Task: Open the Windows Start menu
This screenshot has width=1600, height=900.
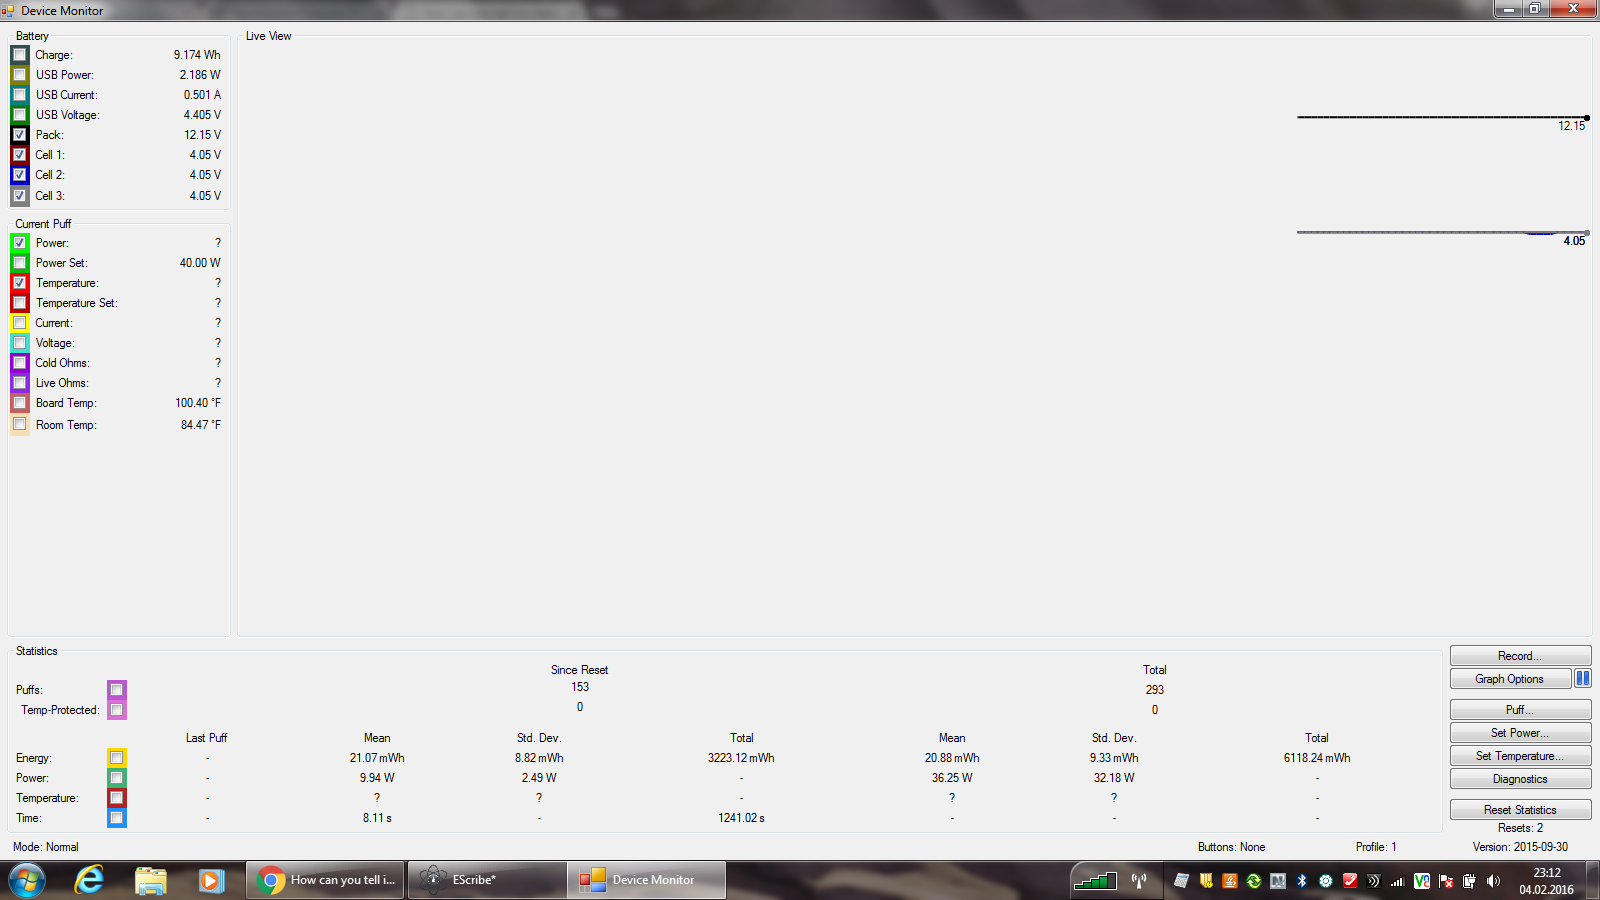Action: coord(27,880)
